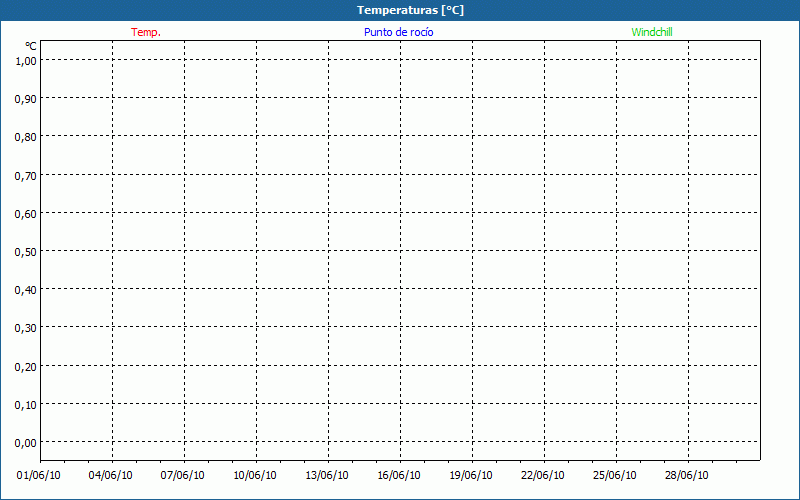This screenshot has width=800, height=500.
Task: Pick the 07/06/10 date marker
Action: pos(183,476)
